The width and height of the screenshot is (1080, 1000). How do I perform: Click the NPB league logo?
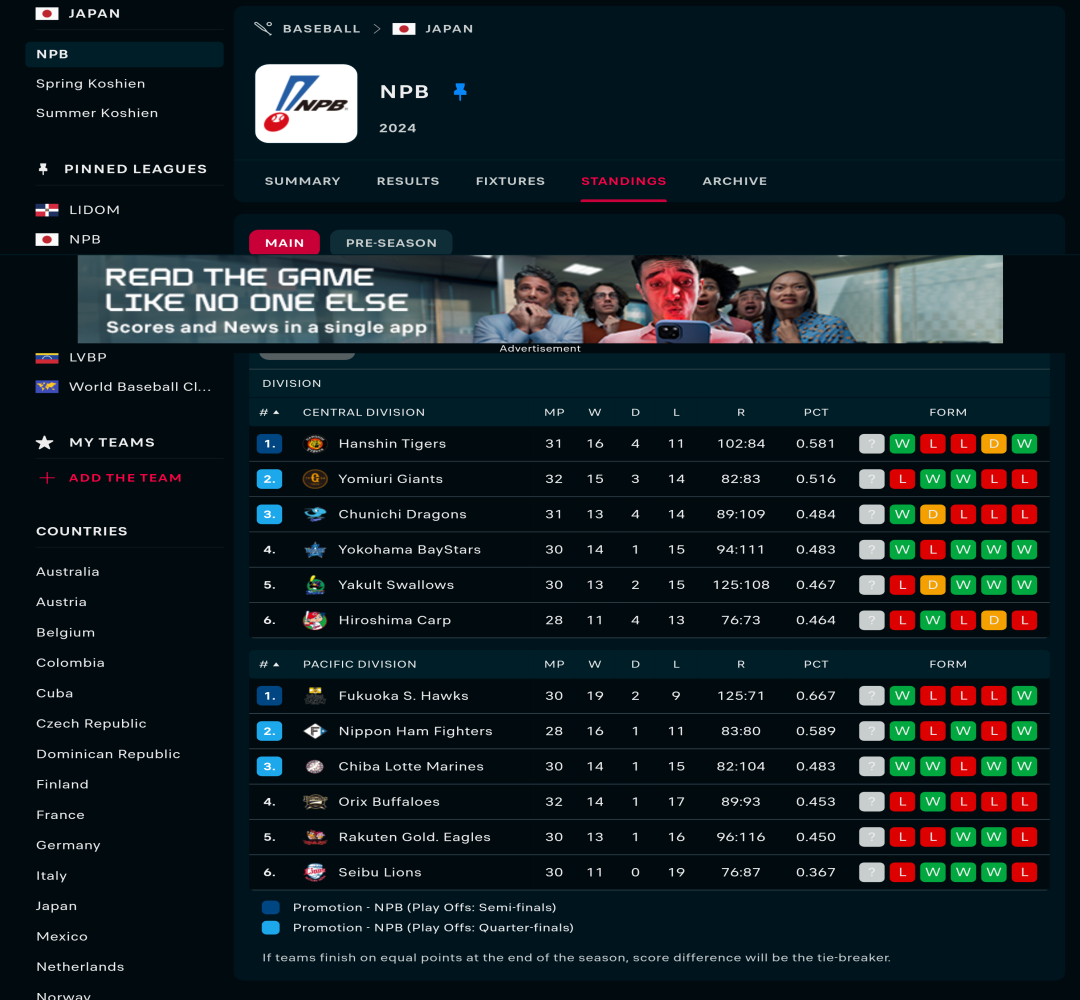306,104
